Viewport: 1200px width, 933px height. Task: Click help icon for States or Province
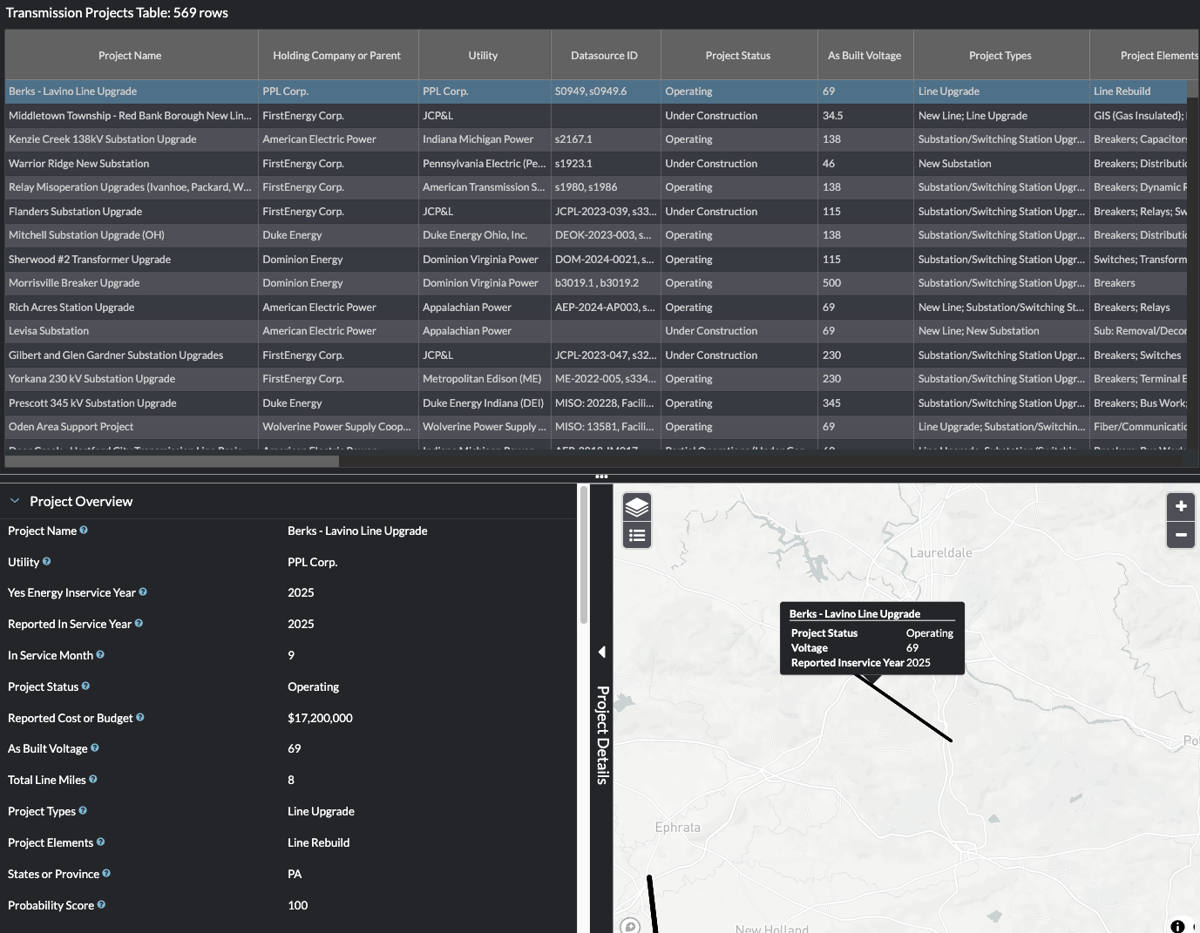pyautogui.click(x=107, y=873)
